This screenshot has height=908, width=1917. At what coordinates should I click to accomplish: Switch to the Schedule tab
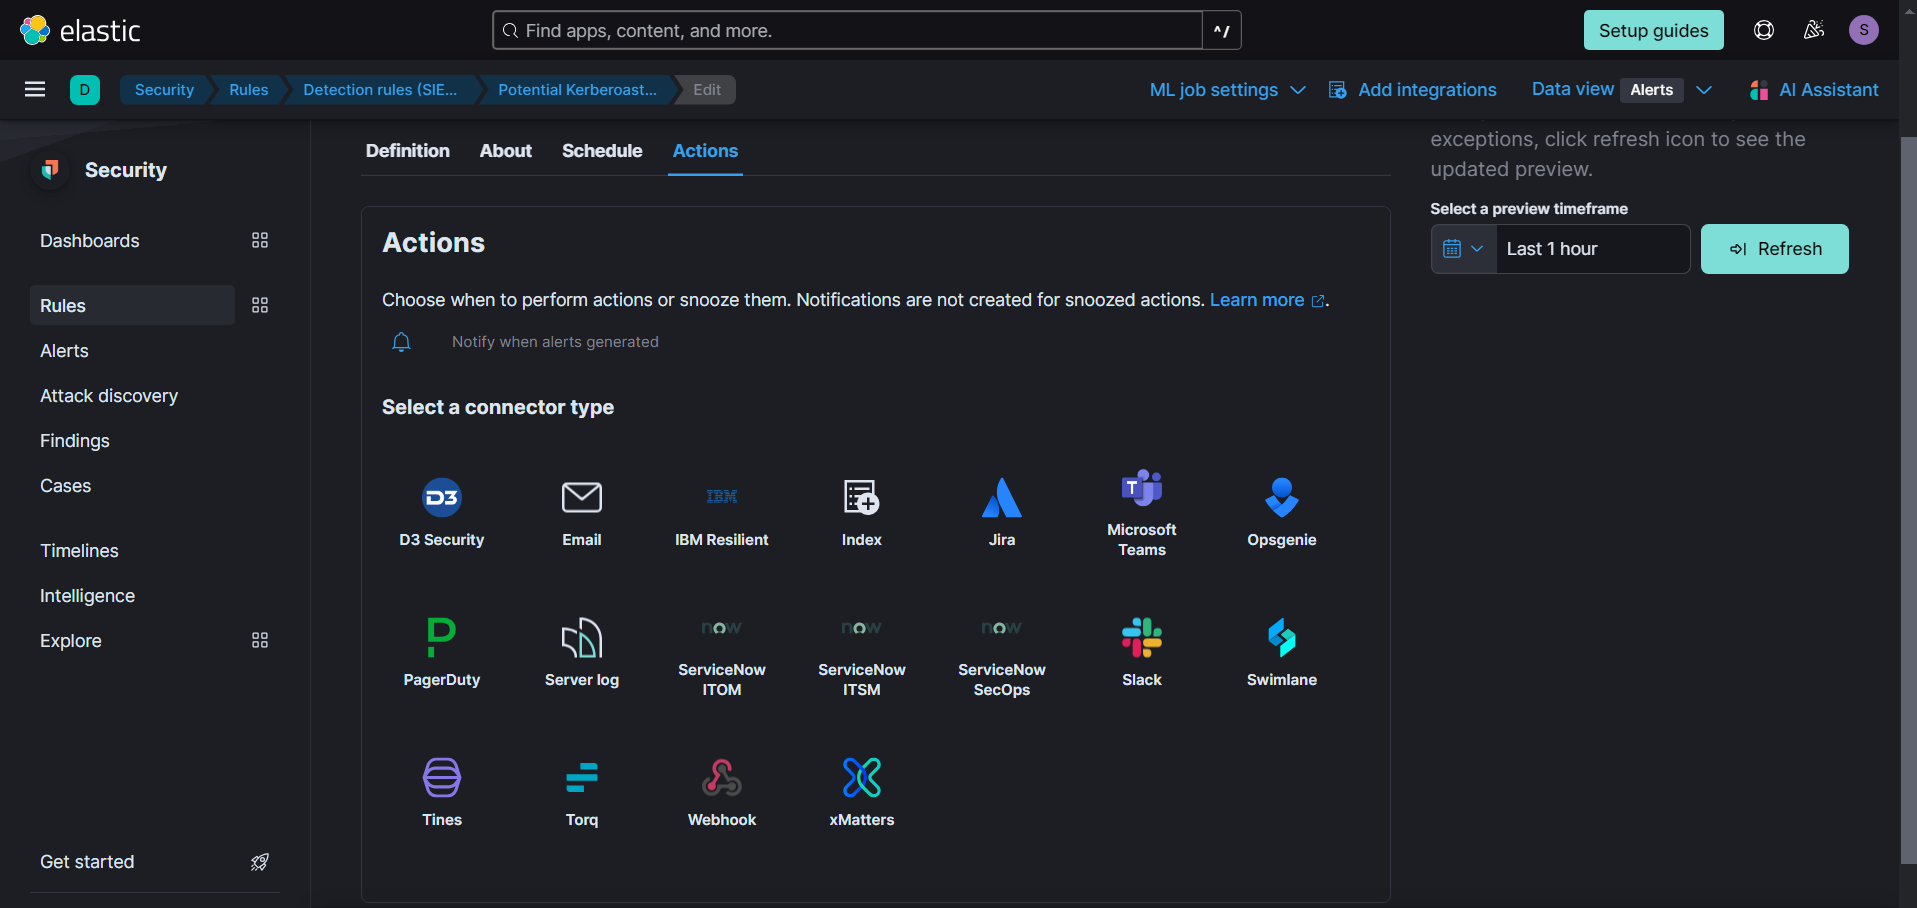[602, 151]
